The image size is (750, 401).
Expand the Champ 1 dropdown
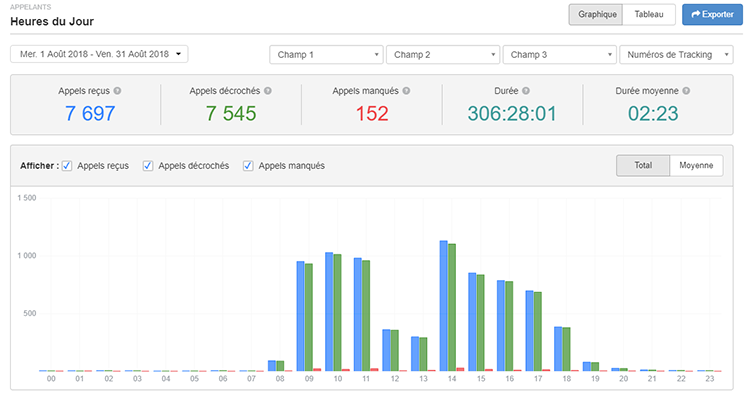pyautogui.click(x=326, y=54)
